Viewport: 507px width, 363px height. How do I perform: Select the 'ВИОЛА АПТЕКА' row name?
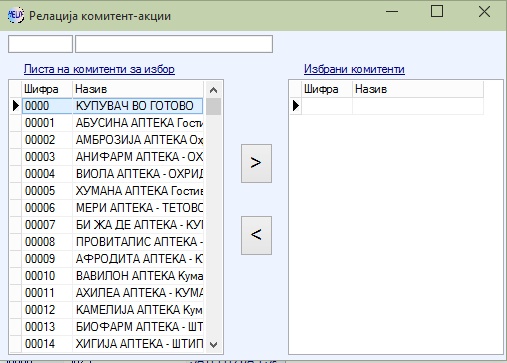pos(138,174)
